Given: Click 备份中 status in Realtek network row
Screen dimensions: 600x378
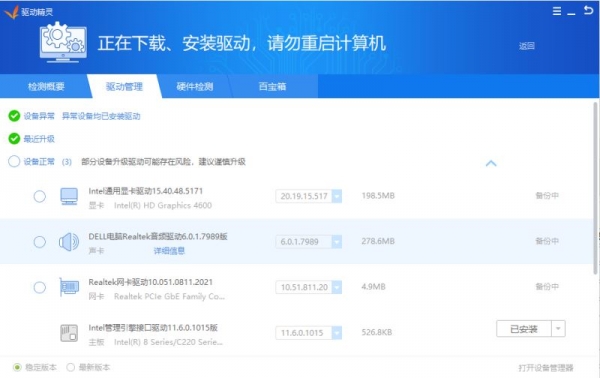Looking at the screenshot, I should click(547, 287).
